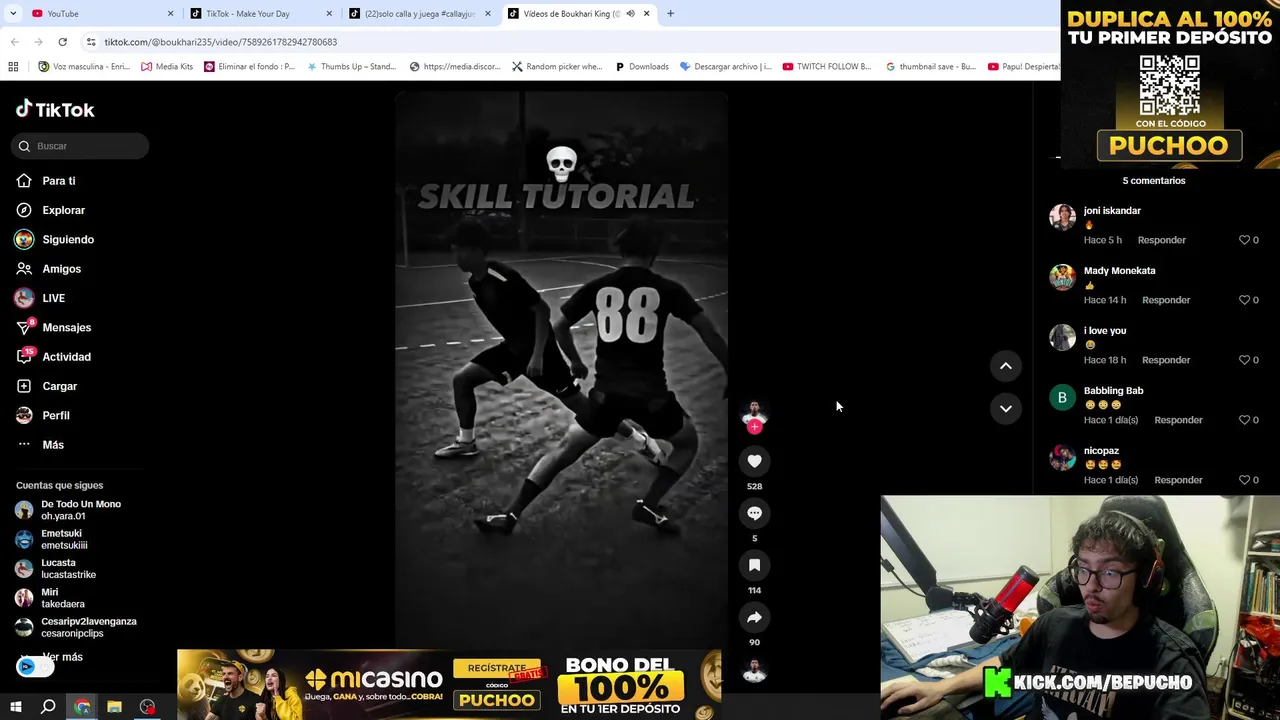This screenshot has height=720, width=1280.
Task: Open the TWITCH FOLLOW bookmark
Action: (x=827, y=66)
